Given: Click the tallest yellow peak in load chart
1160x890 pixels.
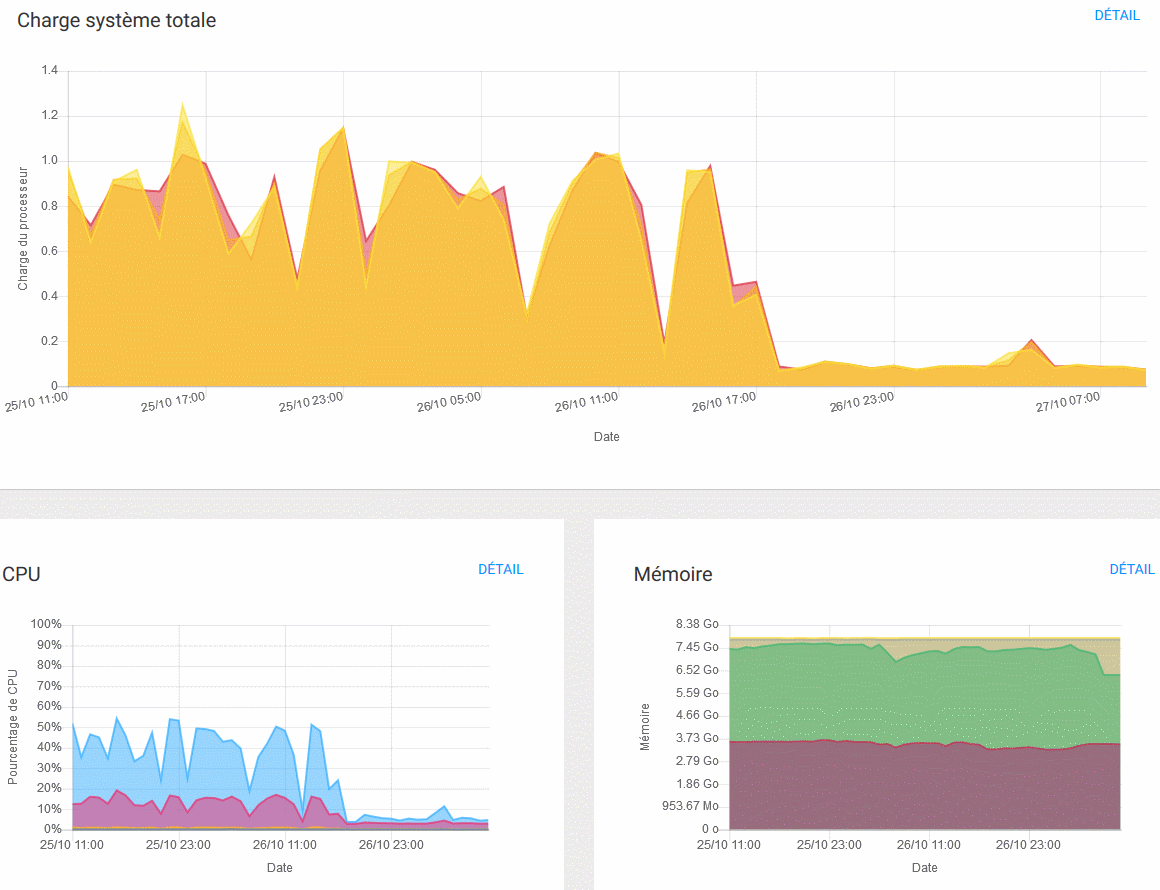Looking at the screenshot, I should click(x=182, y=105).
